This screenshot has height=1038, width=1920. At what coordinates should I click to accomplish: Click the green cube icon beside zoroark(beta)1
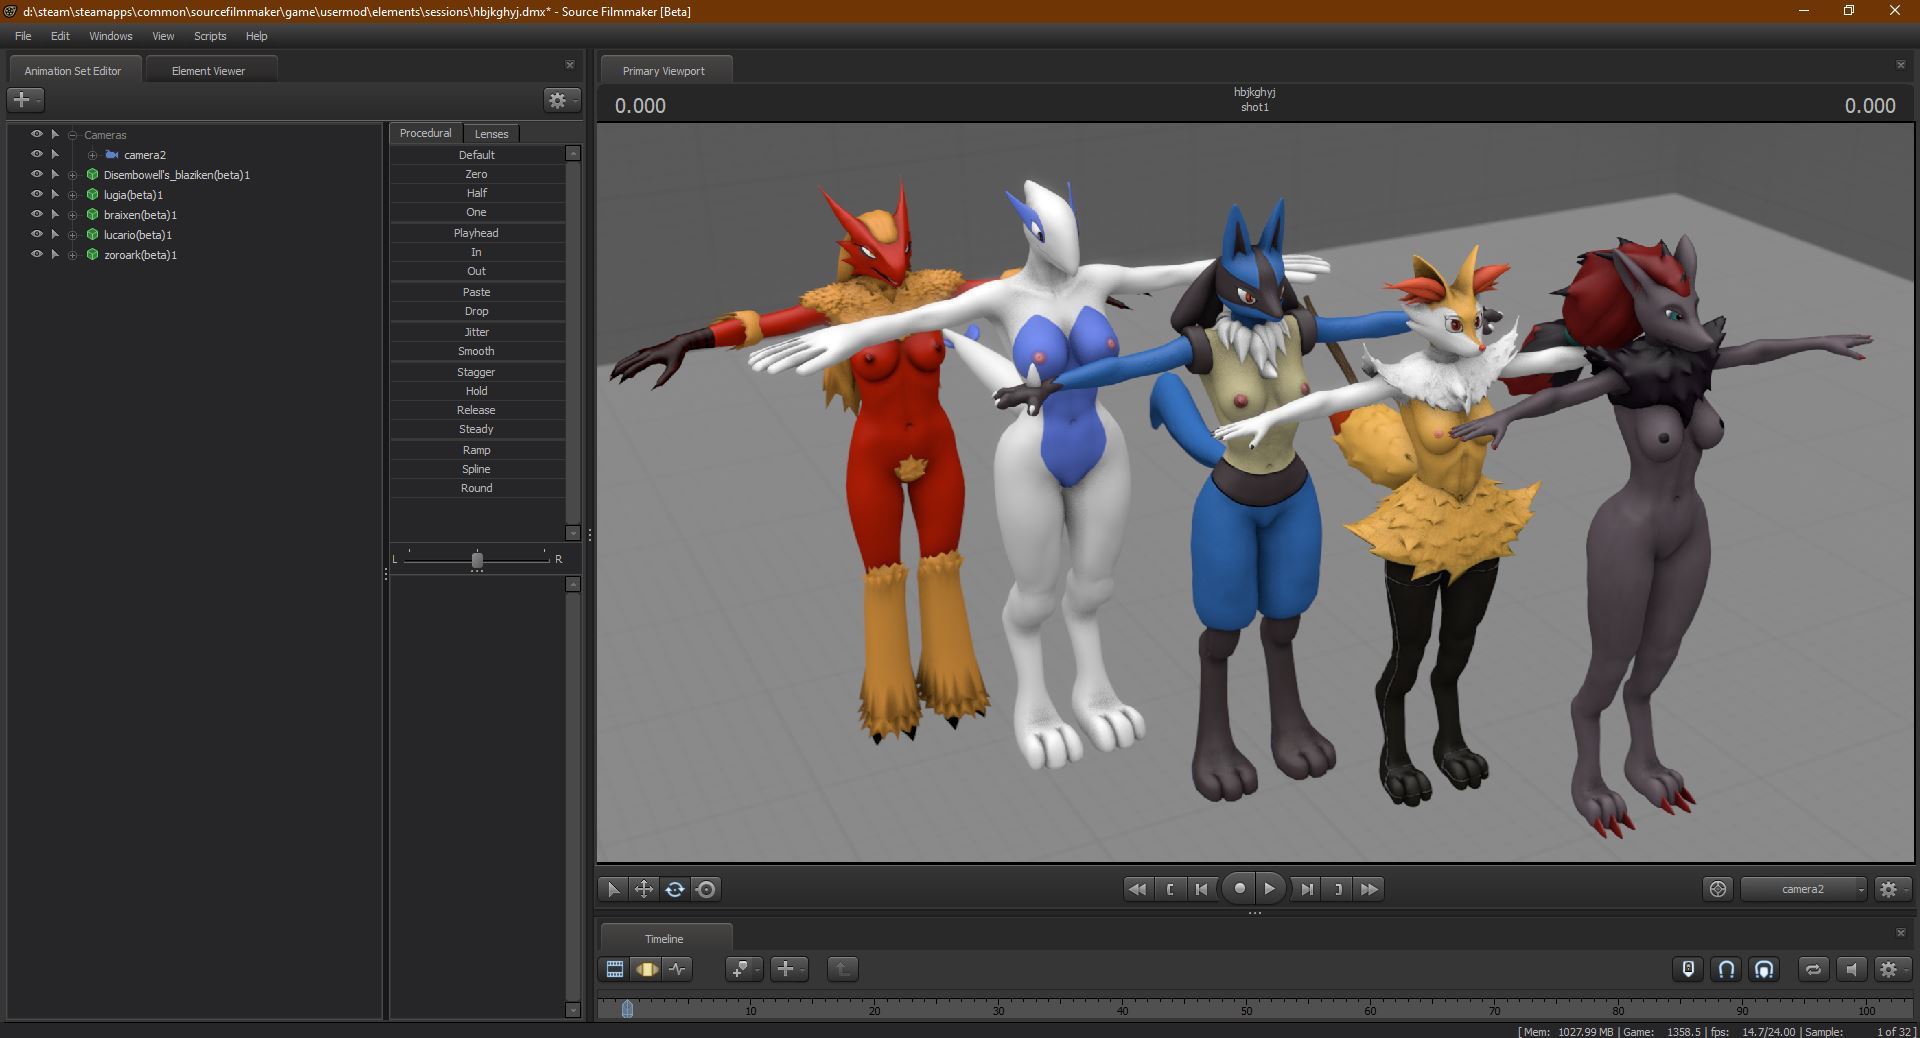tap(93, 255)
